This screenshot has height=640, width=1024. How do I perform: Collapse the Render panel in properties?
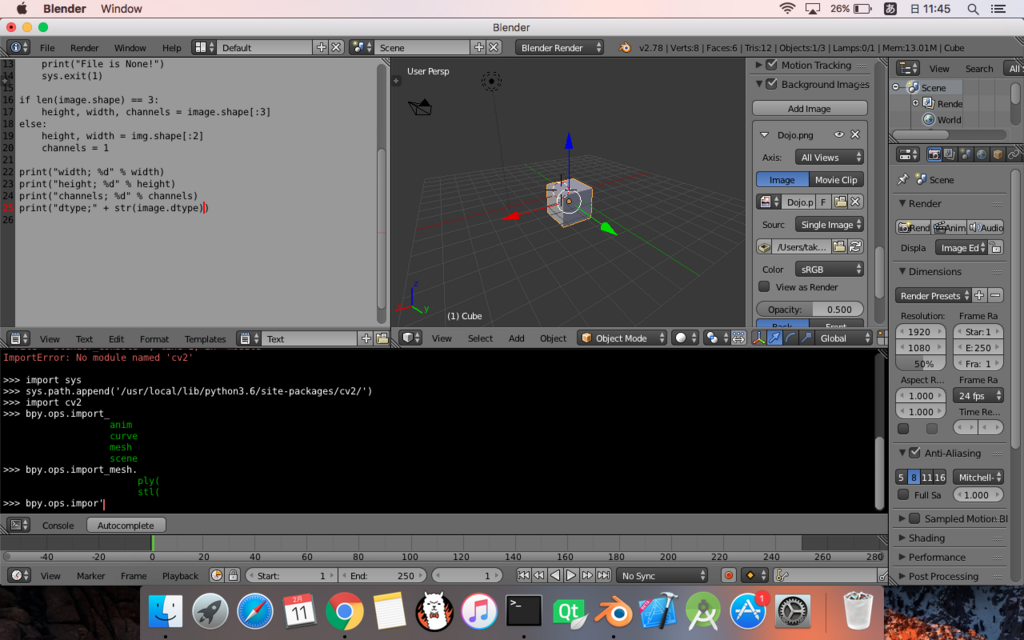tap(903, 203)
